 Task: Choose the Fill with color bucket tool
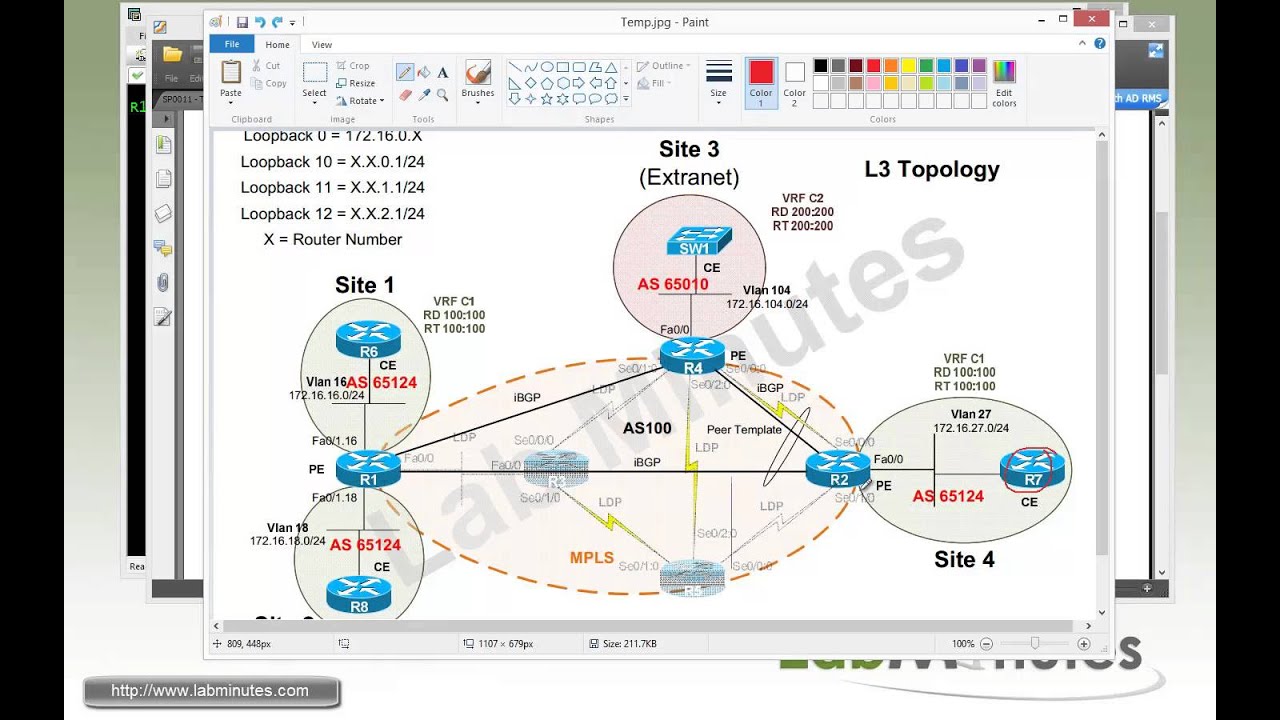coord(424,72)
